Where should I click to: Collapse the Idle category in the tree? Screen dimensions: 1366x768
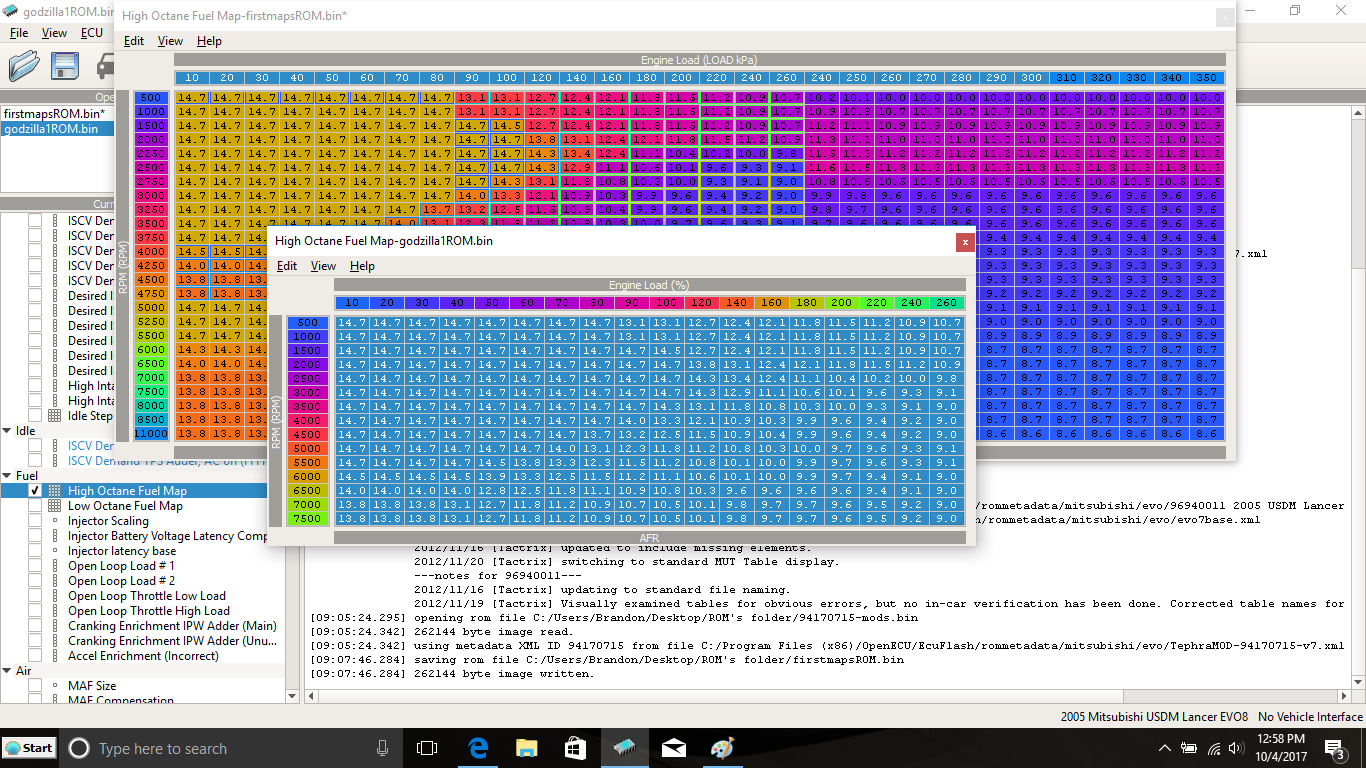pos(7,431)
